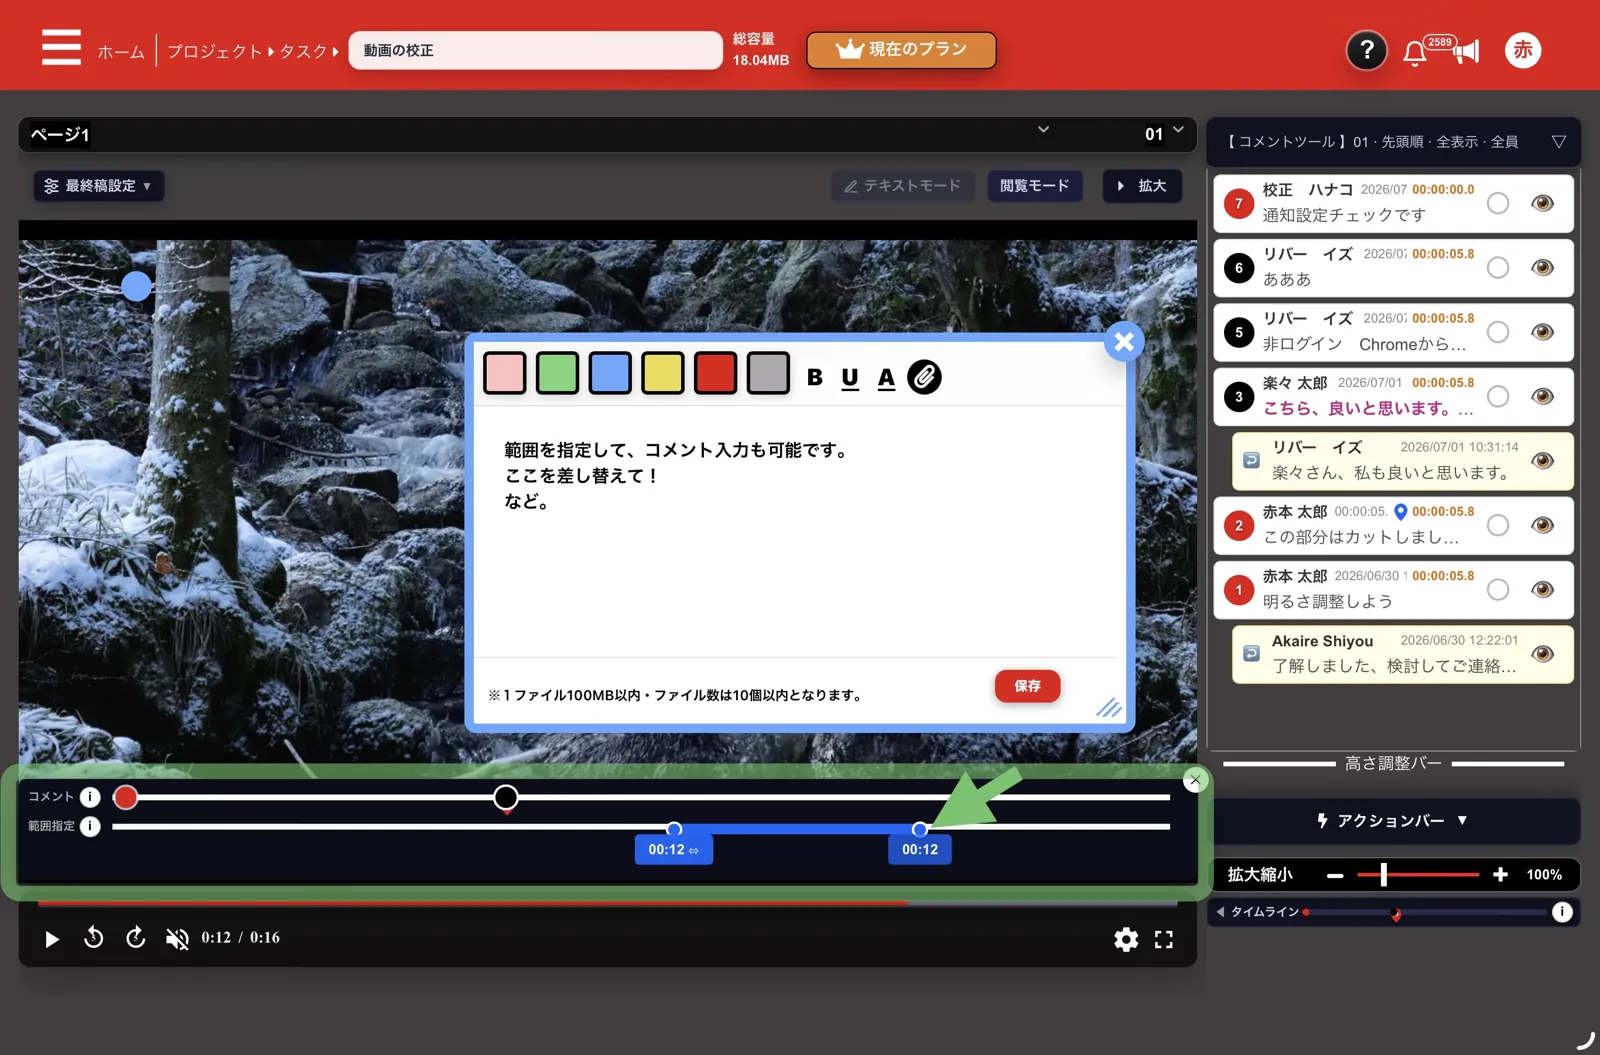
Task: Pick the yellow color swatch
Action: click(663, 373)
